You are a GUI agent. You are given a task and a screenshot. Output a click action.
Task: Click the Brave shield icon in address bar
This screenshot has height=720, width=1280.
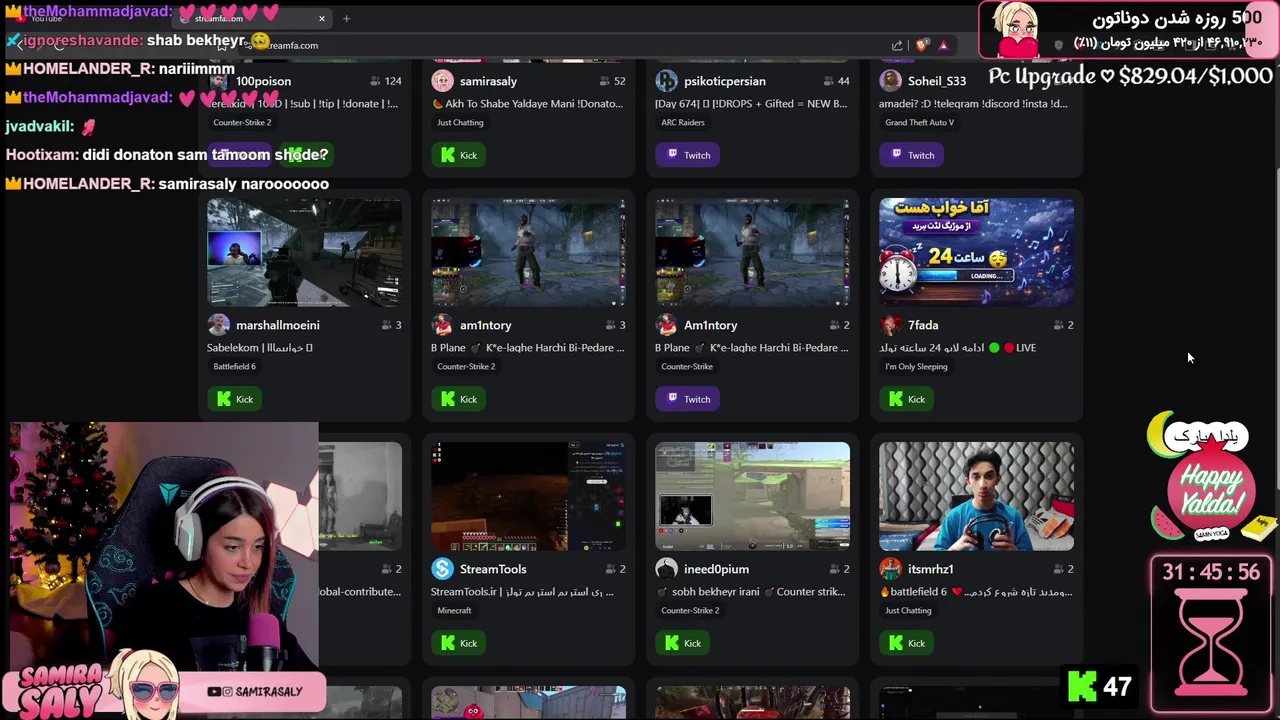point(922,45)
